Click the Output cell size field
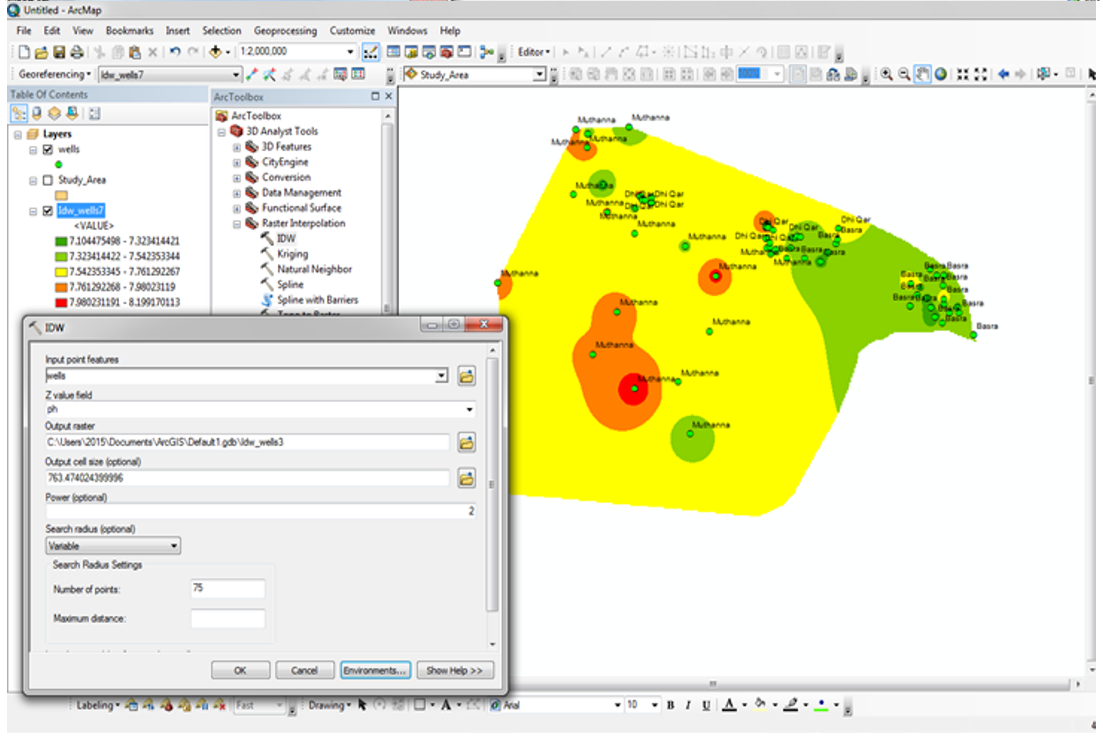 (248, 479)
